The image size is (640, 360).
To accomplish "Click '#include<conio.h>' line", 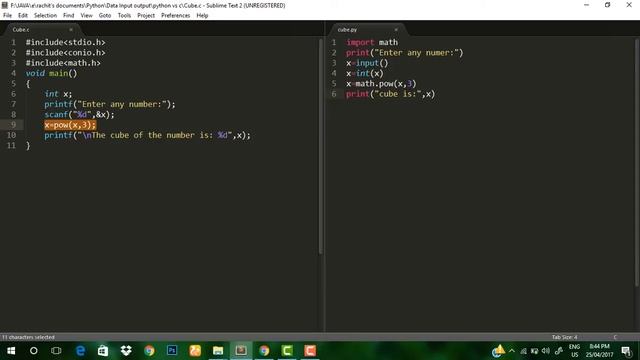I will (x=65, y=53).
